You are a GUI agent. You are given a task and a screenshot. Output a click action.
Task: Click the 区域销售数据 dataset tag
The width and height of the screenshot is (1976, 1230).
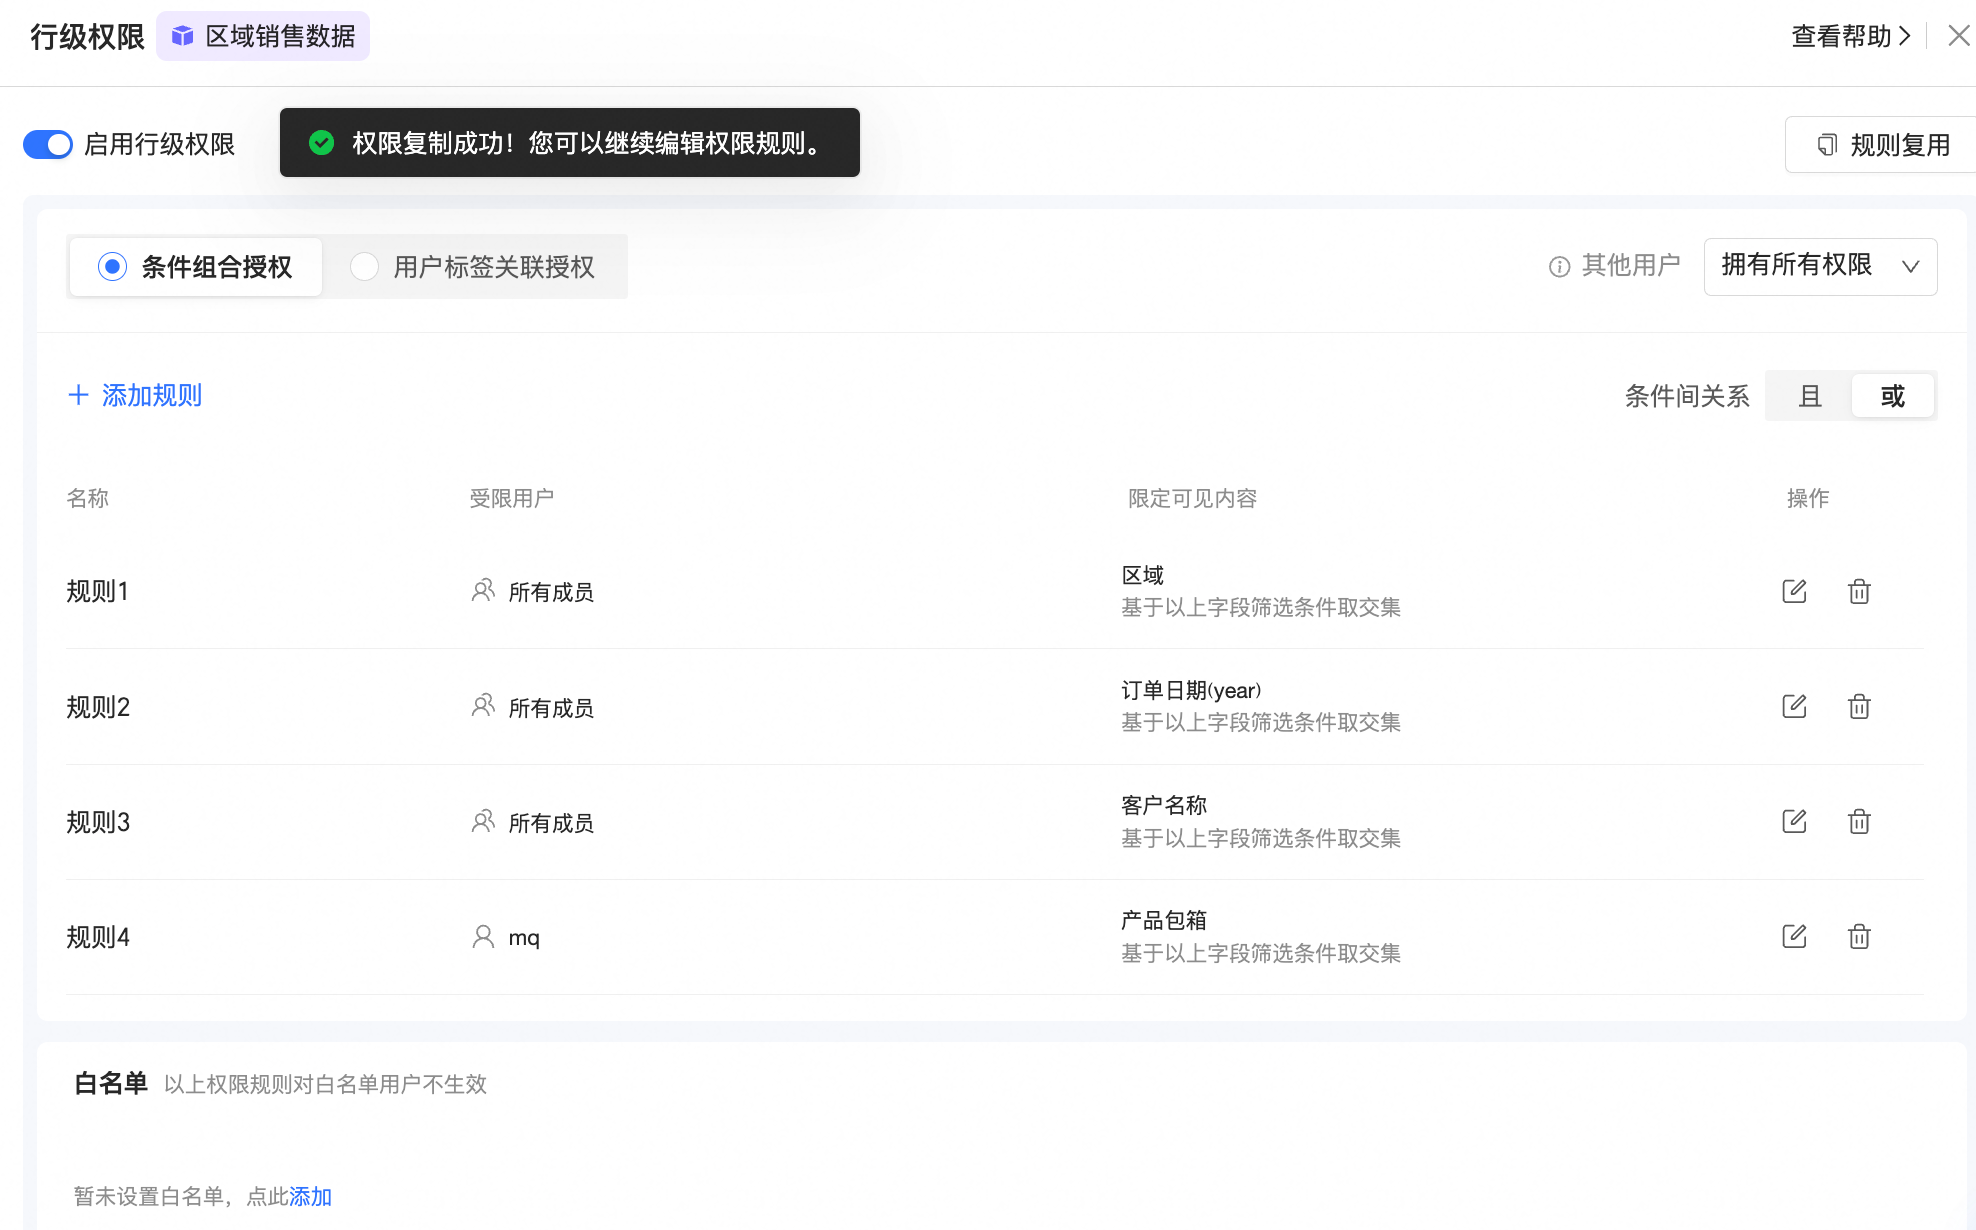tap(263, 36)
